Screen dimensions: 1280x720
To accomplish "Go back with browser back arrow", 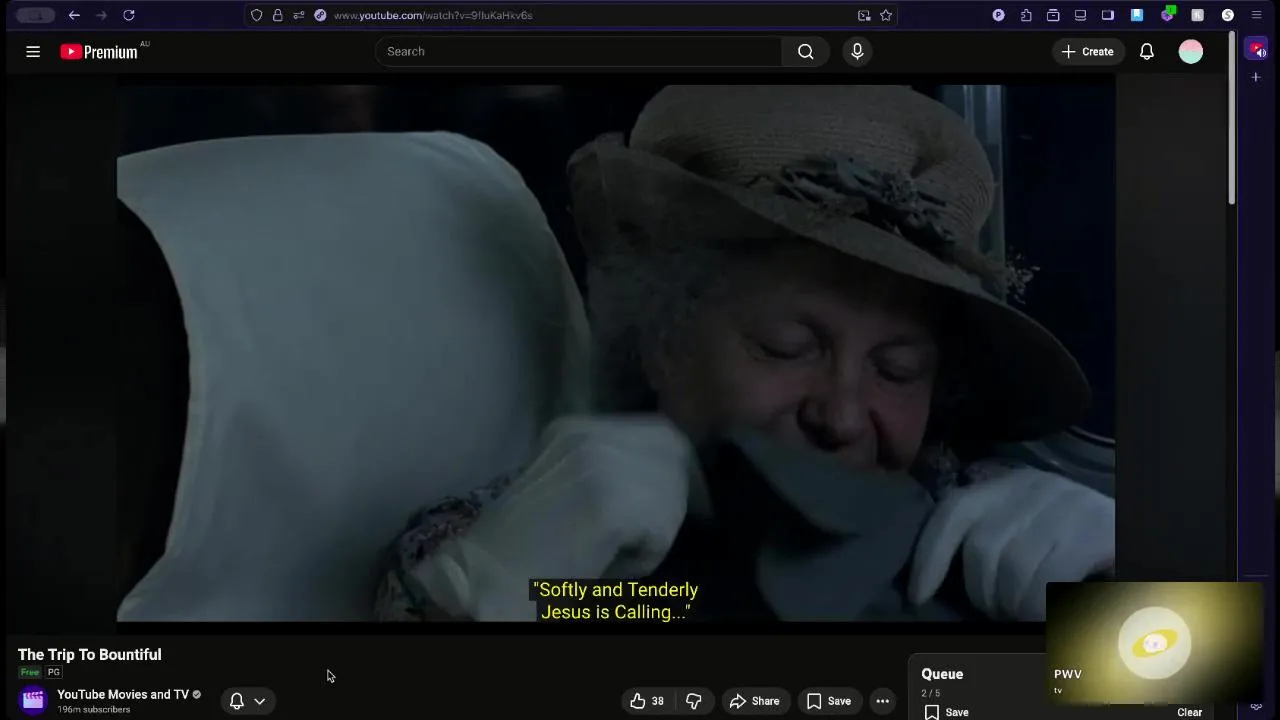I will point(74,15).
